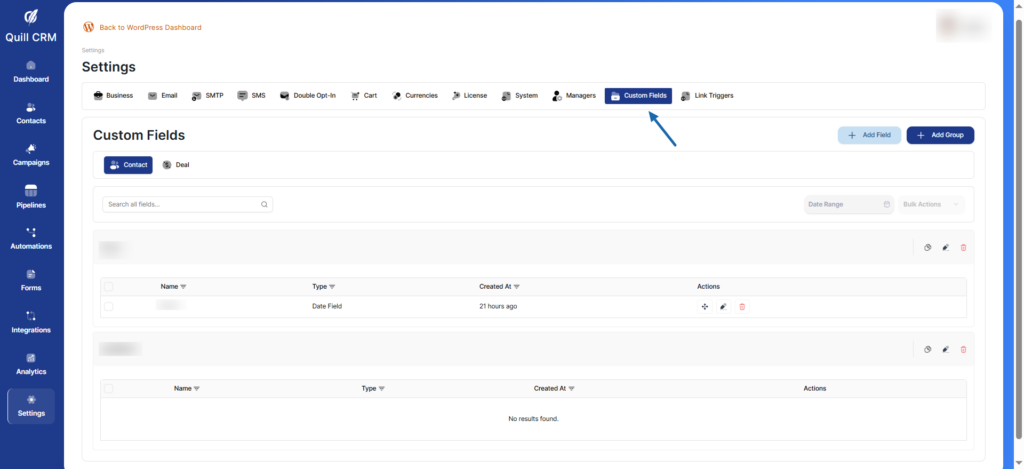Switch to the Deal tab
1024x469 pixels.
[176, 164]
